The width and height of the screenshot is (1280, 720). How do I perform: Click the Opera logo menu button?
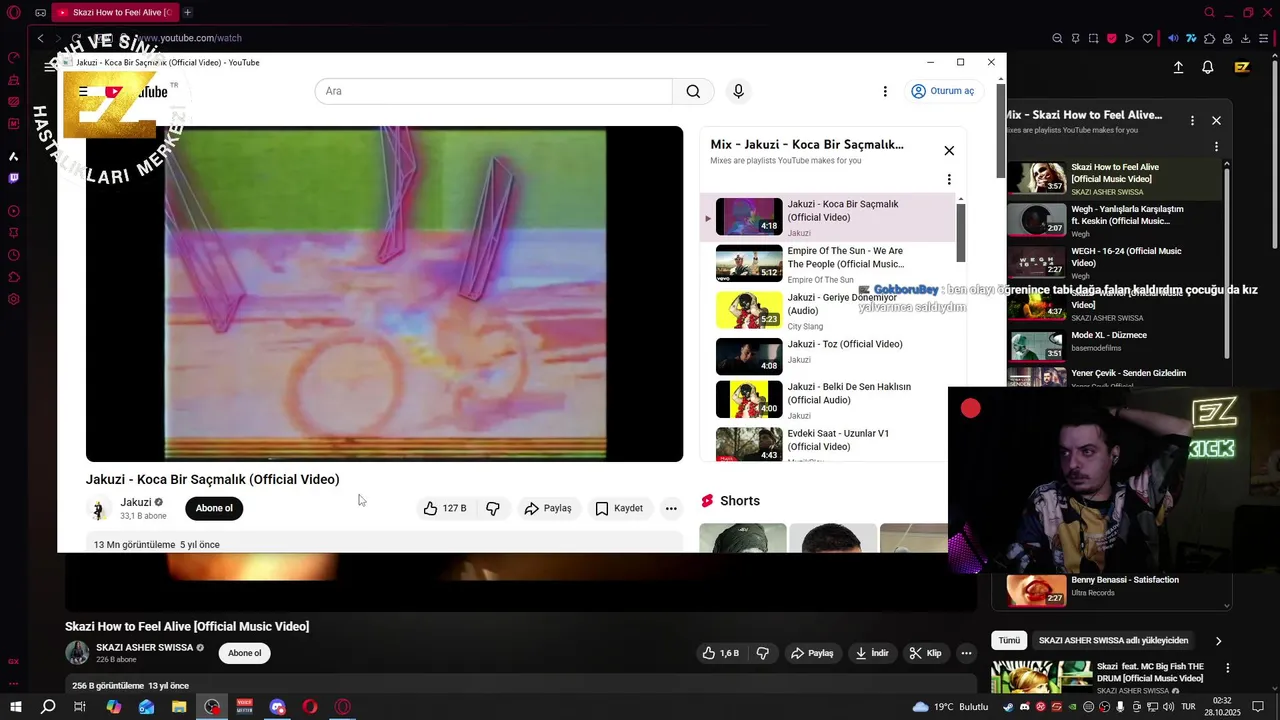tap(13, 13)
